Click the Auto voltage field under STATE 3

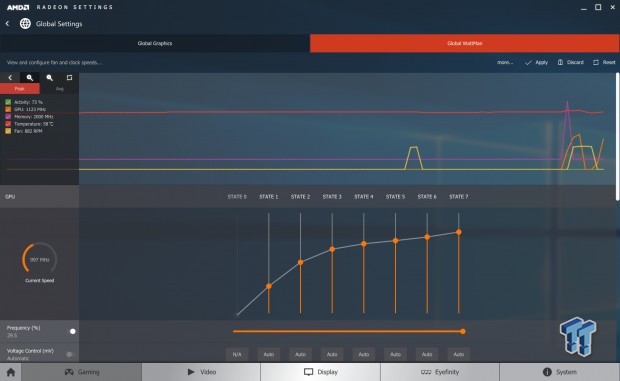coord(332,354)
